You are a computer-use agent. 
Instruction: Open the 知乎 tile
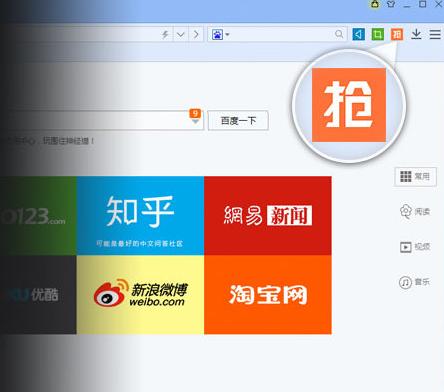coord(140,216)
